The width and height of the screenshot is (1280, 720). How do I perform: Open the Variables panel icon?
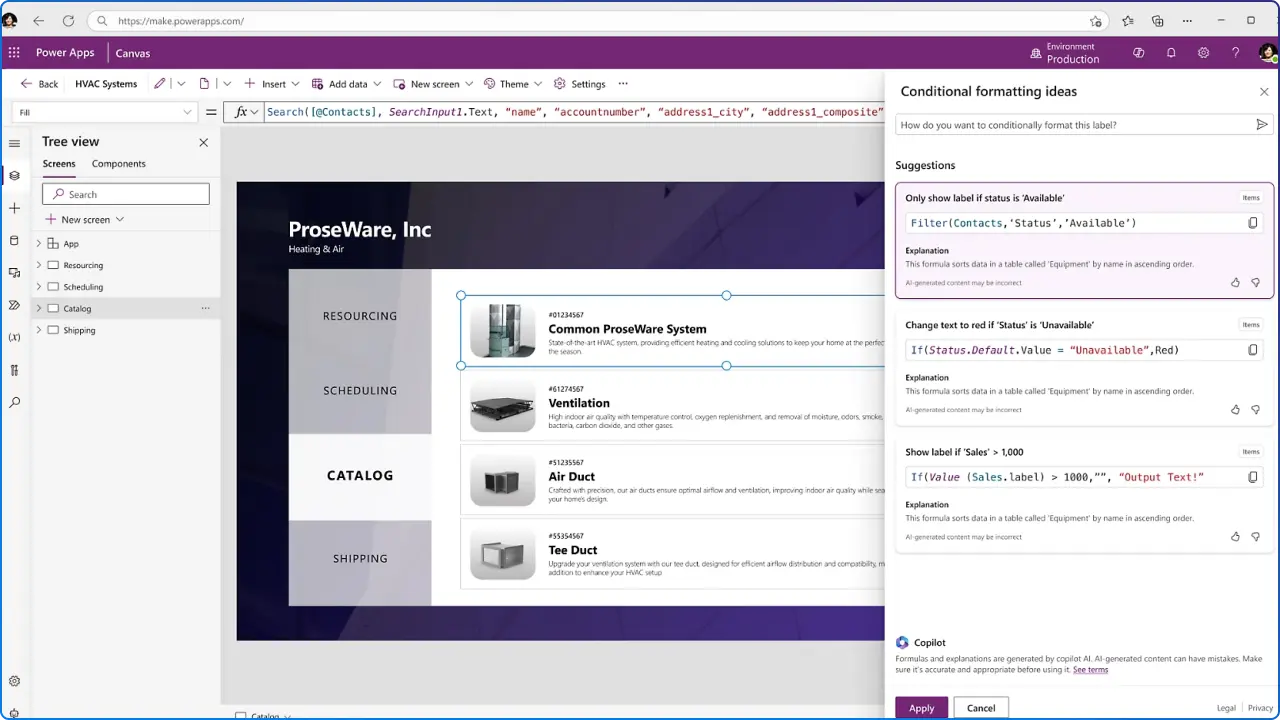coord(14,337)
